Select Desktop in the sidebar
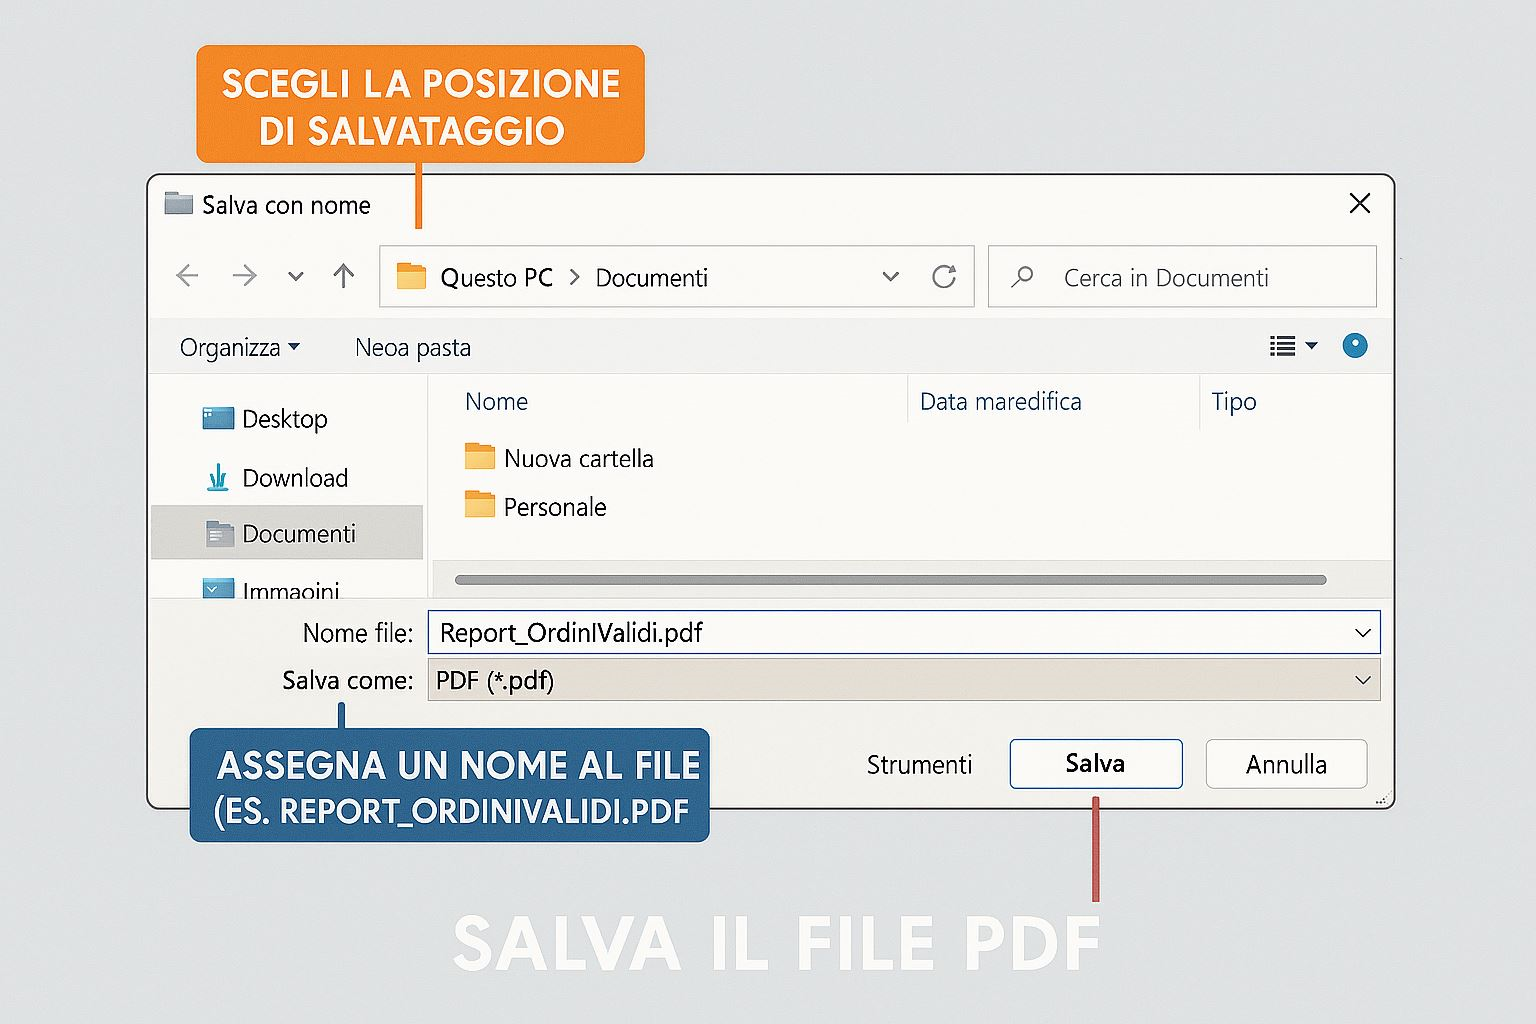1536x1024 pixels. [284, 419]
